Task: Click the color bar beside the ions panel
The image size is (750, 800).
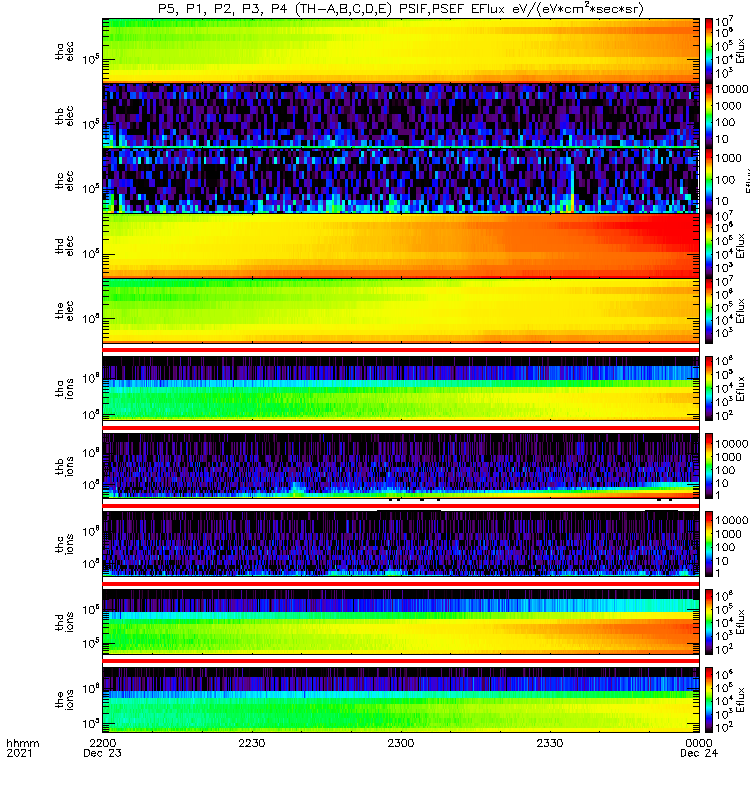Action: (709, 699)
